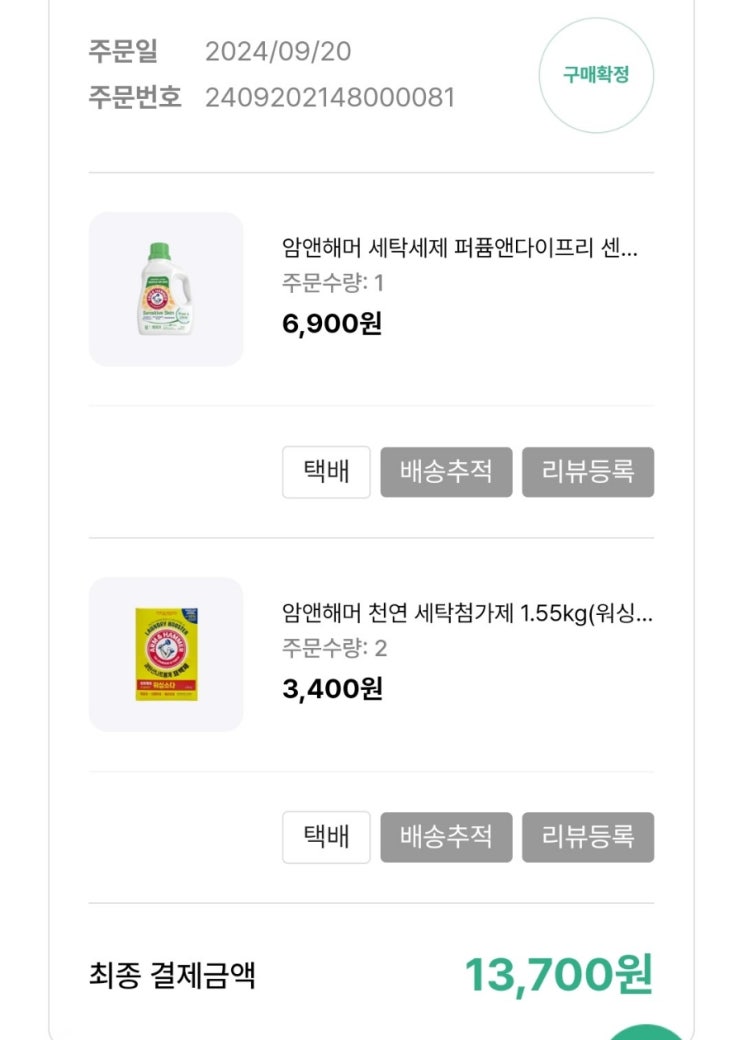Click the 주문수량: 2 quantity text
743x1040 pixels.
(334, 648)
